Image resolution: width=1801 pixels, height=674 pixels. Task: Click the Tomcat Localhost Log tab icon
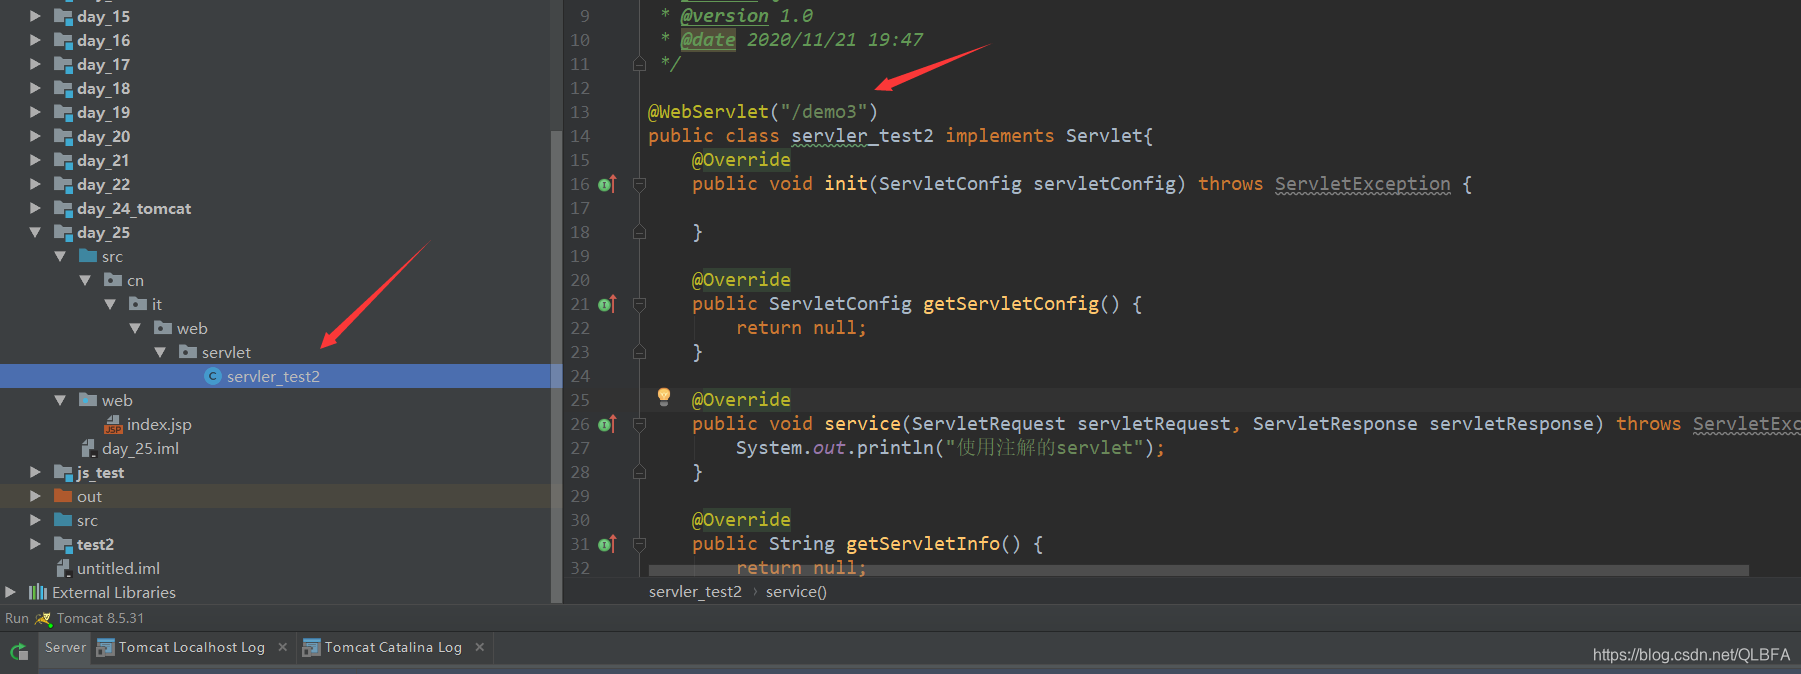(x=105, y=648)
